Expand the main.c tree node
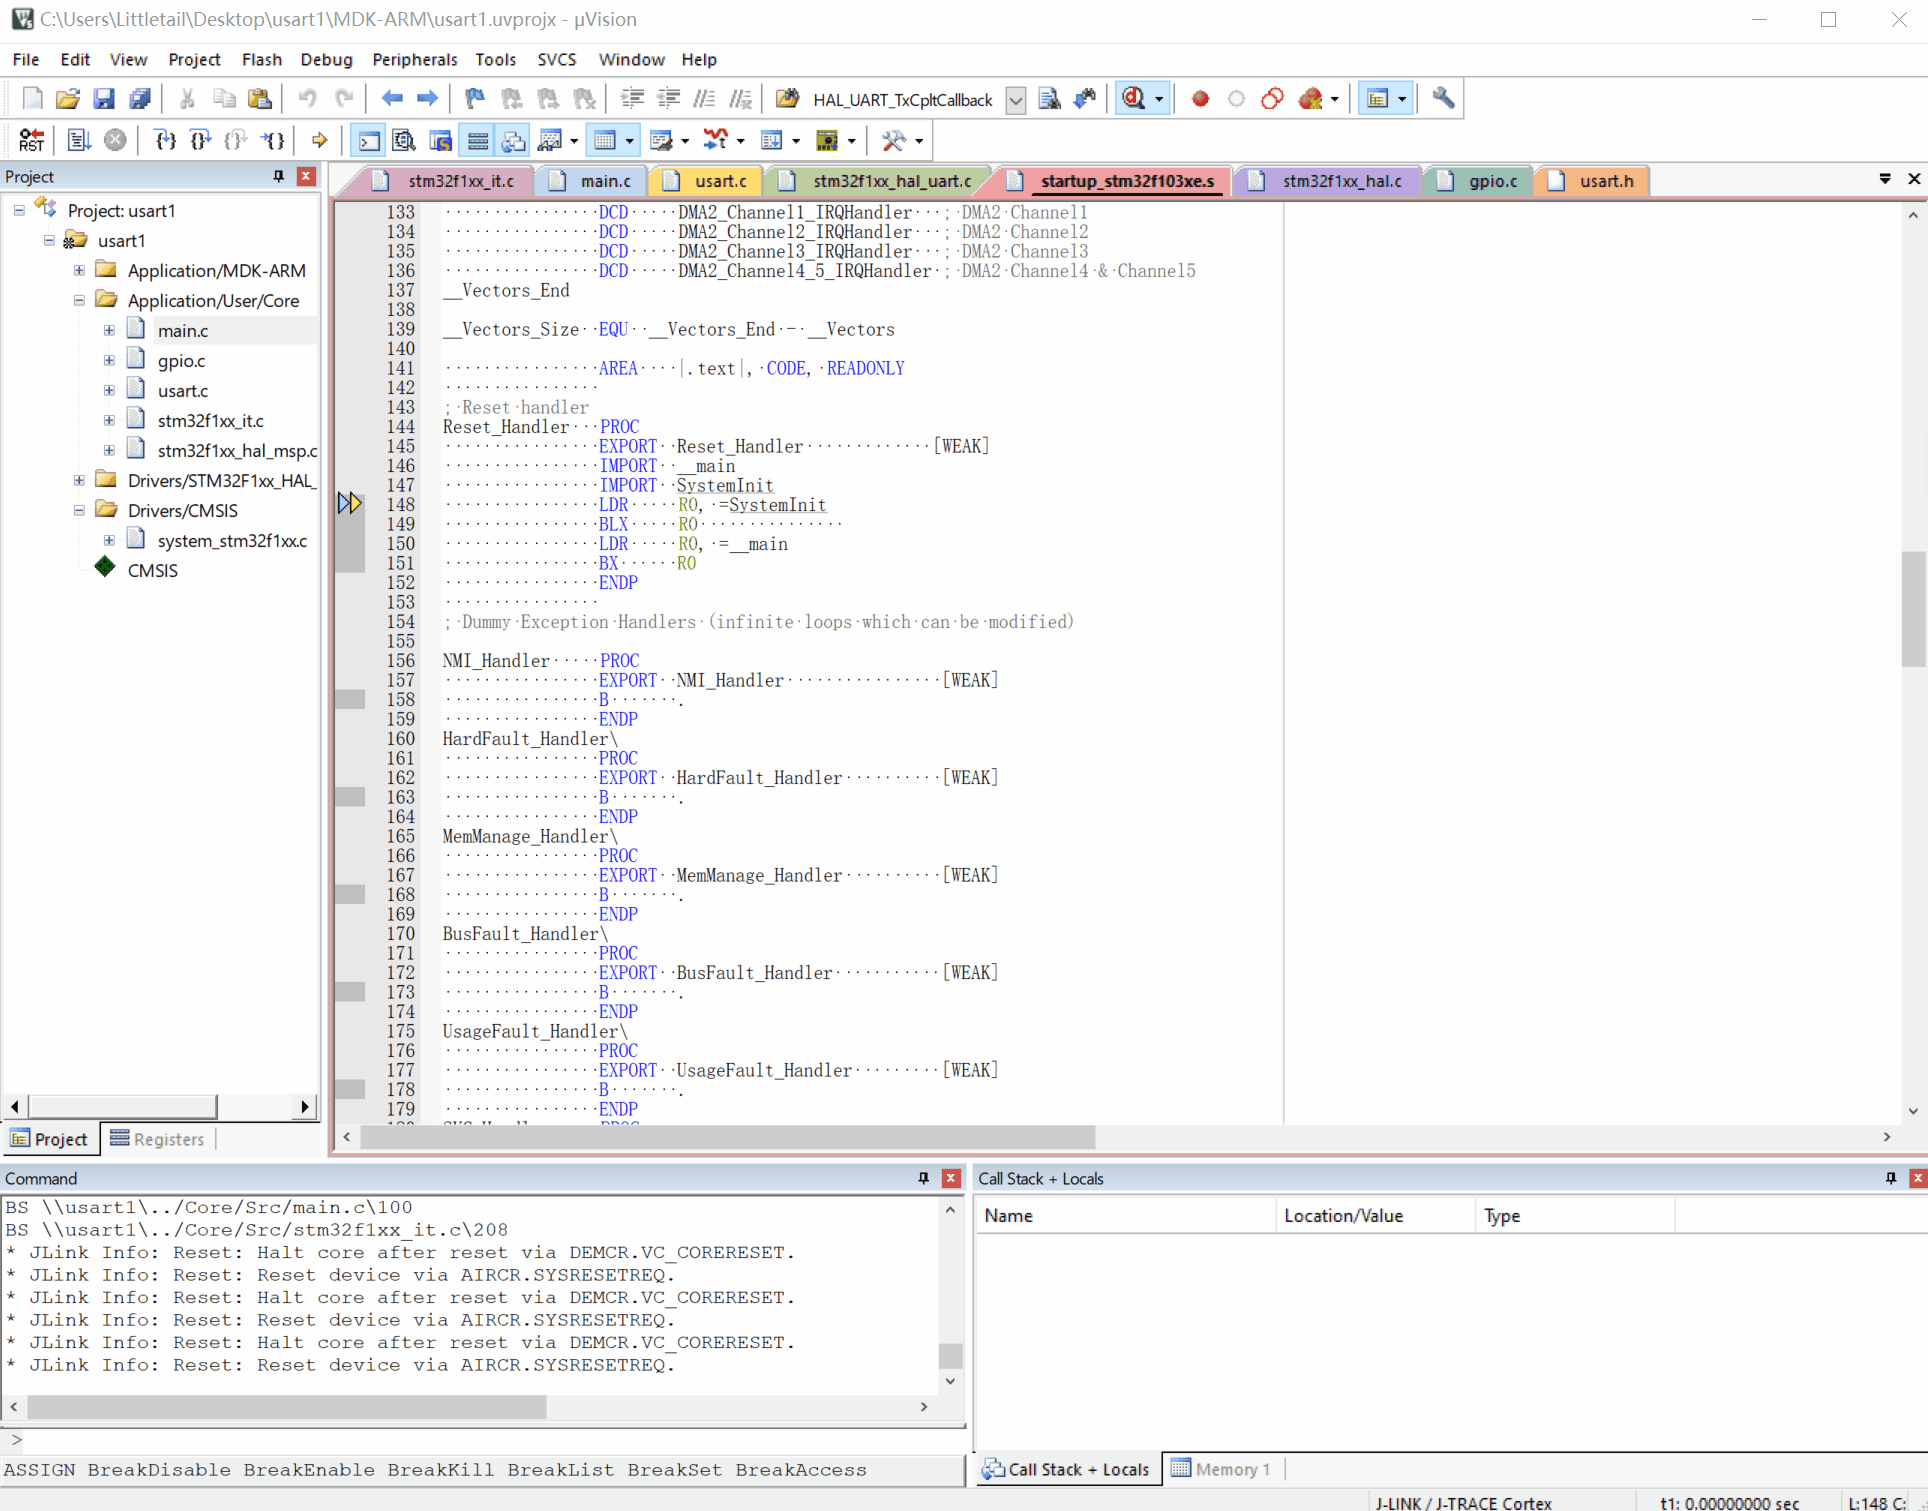Screen dimensions: 1928x1511 (x=109, y=330)
